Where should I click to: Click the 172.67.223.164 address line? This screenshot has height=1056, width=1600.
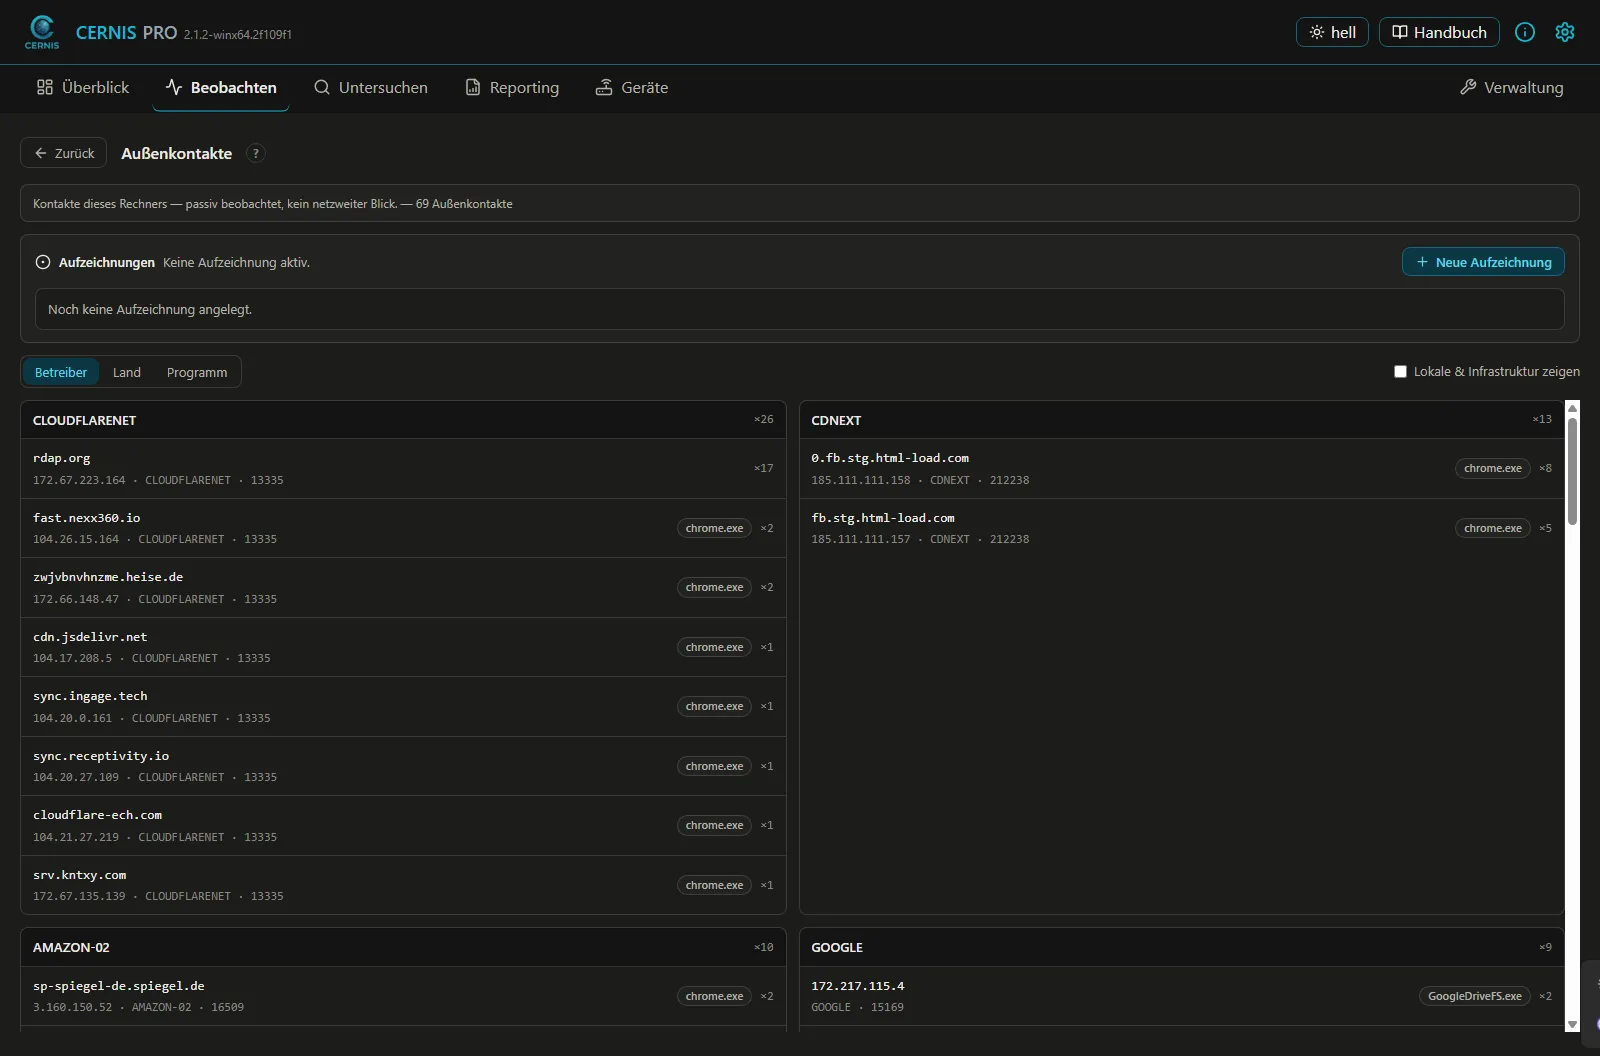coord(158,480)
